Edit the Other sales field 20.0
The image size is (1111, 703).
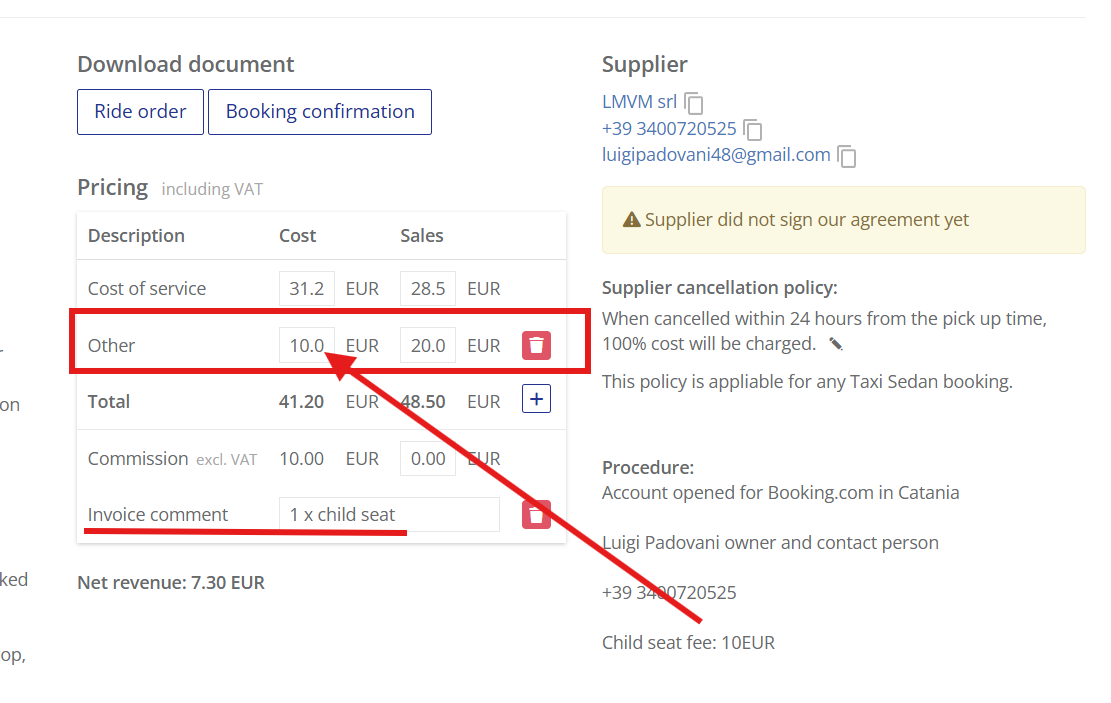(x=428, y=345)
